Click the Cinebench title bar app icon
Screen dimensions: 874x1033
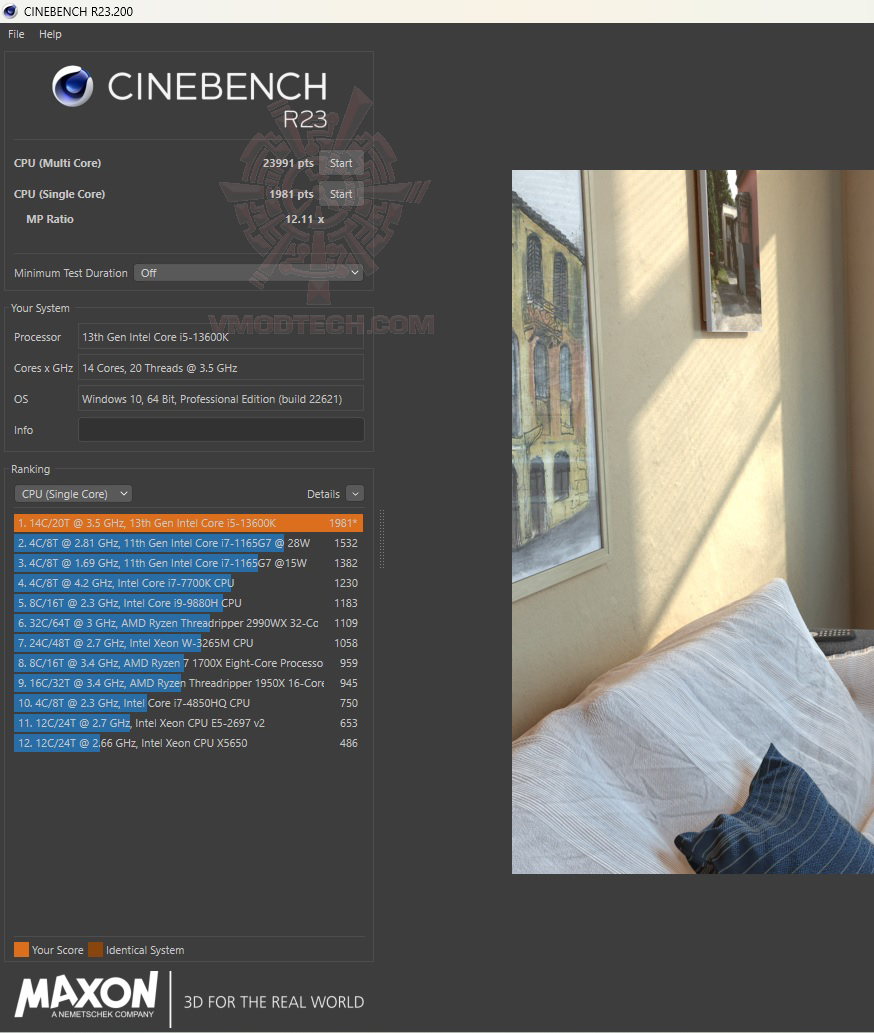pos(11,11)
